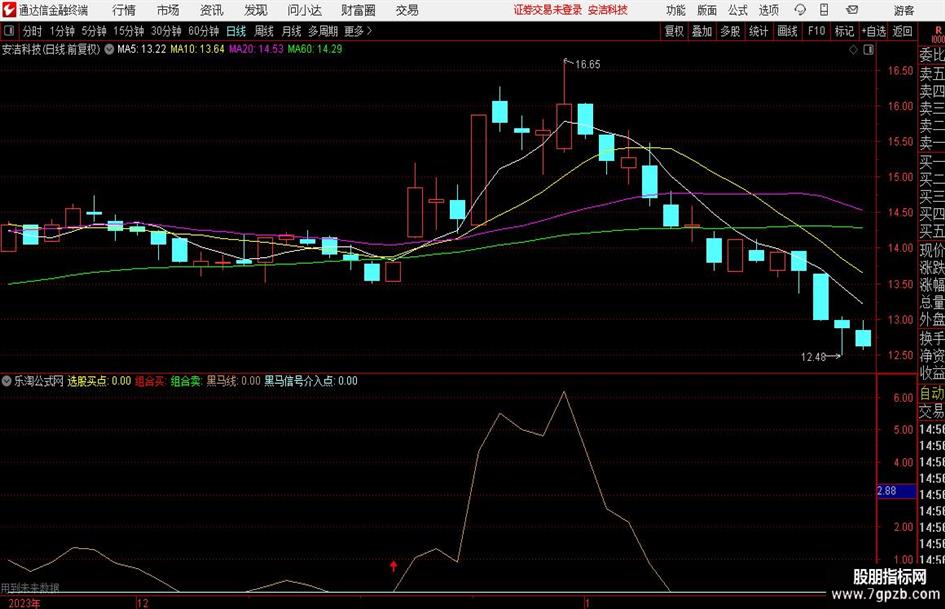Open the 行情 menu
945x609 pixels.
[124, 10]
